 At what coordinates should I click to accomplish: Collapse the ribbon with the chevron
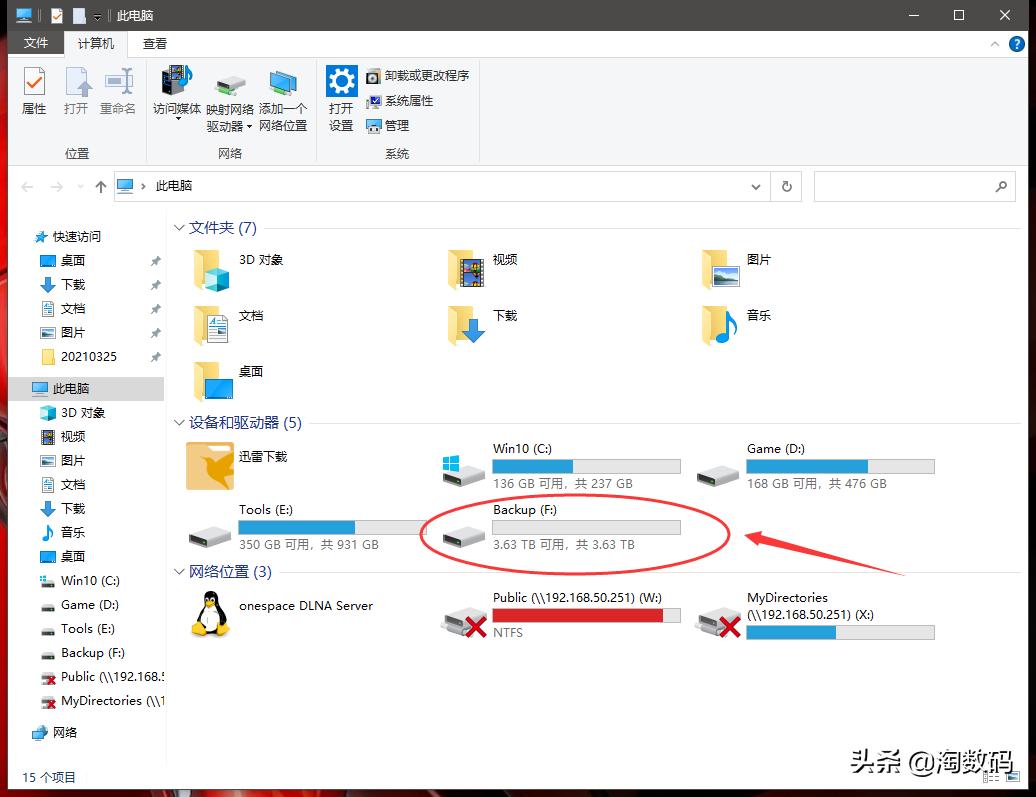coord(994,44)
